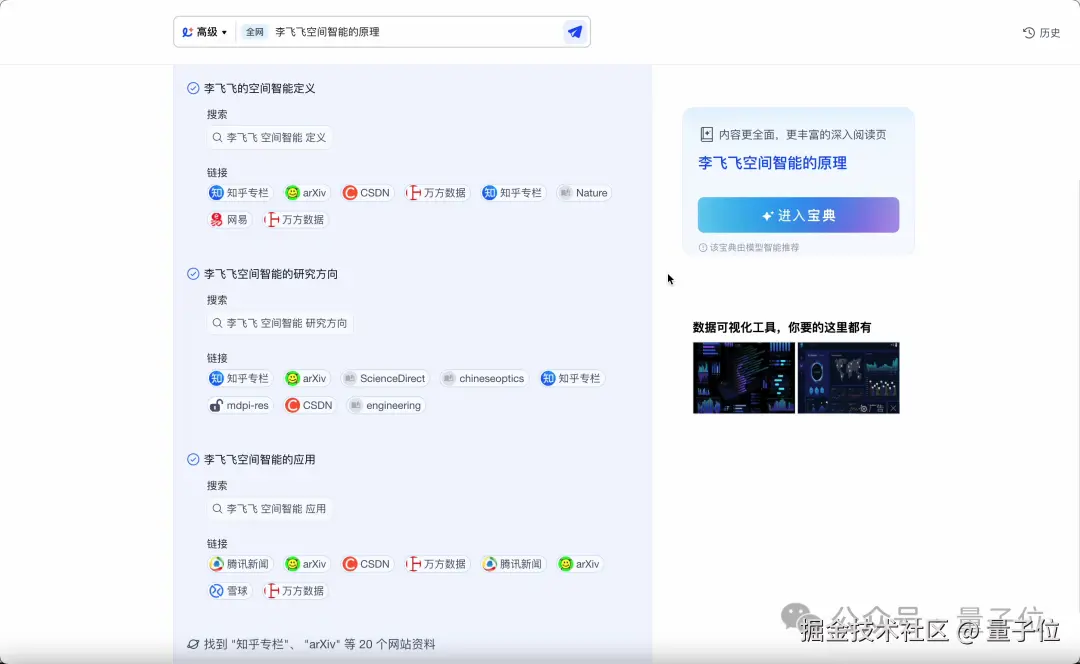Viewport: 1080px width, 664px height.
Task: Click the book icon beside 内容更全面
Action: [x=707, y=134]
